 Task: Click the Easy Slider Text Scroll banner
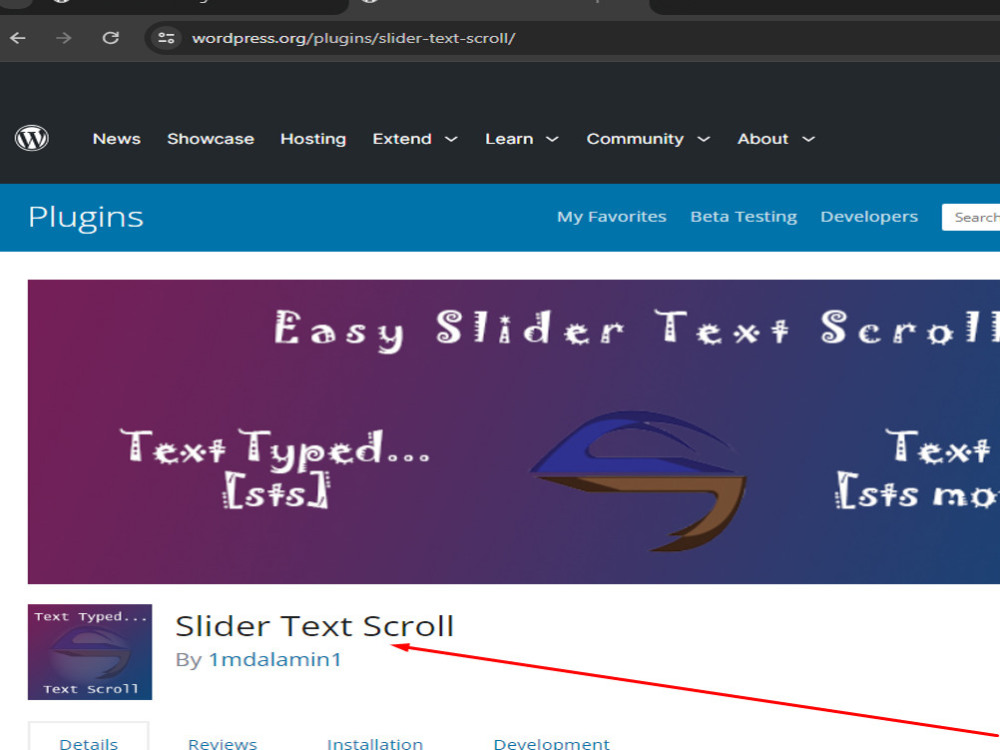pyautogui.click(x=513, y=432)
